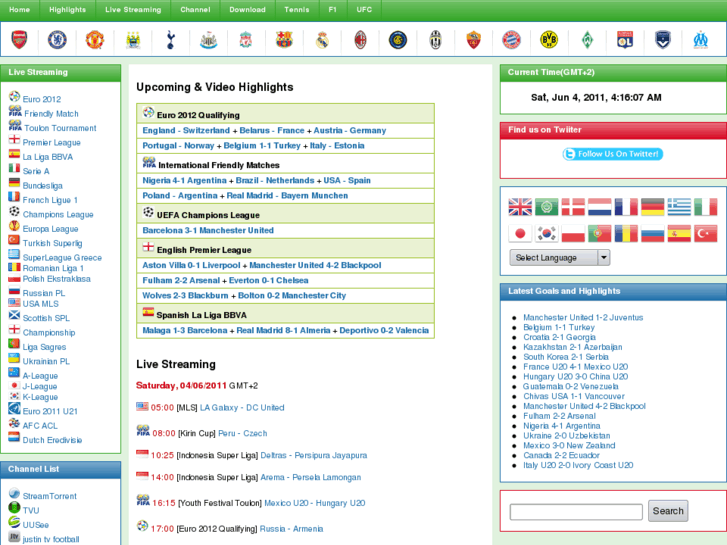Switch language with the UK flag
This screenshot has width=727, height=545.
click(x=520, y=207)
